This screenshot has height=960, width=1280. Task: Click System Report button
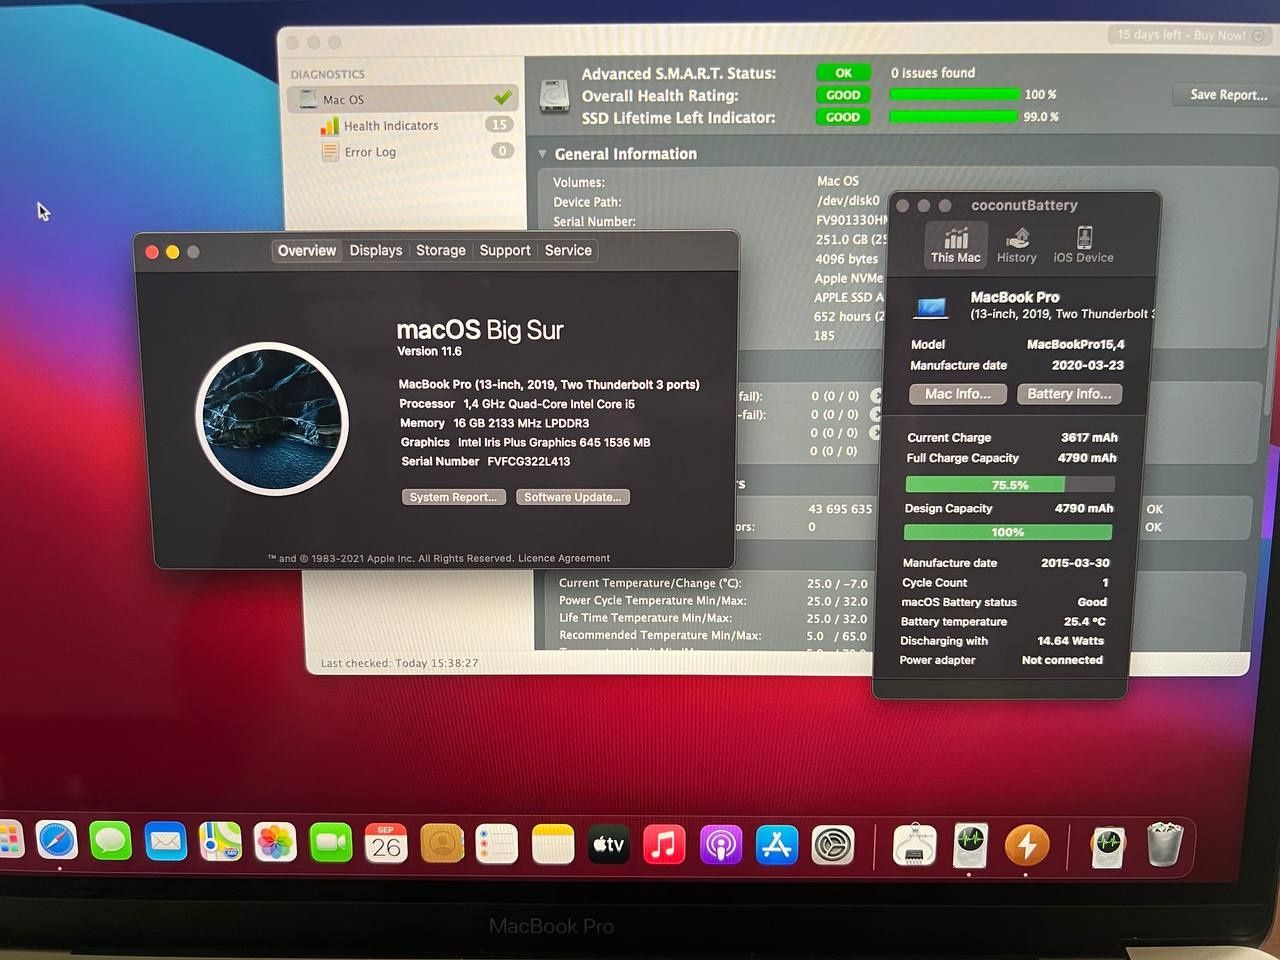(x=453, y=497)
